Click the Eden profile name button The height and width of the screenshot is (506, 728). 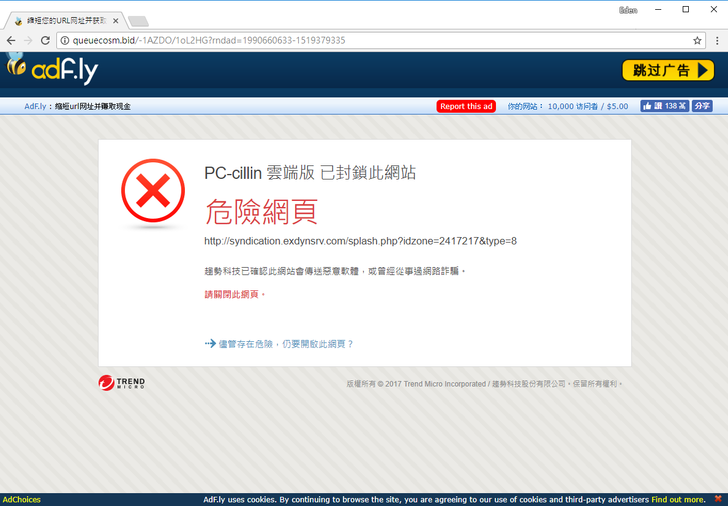(628, 10)
